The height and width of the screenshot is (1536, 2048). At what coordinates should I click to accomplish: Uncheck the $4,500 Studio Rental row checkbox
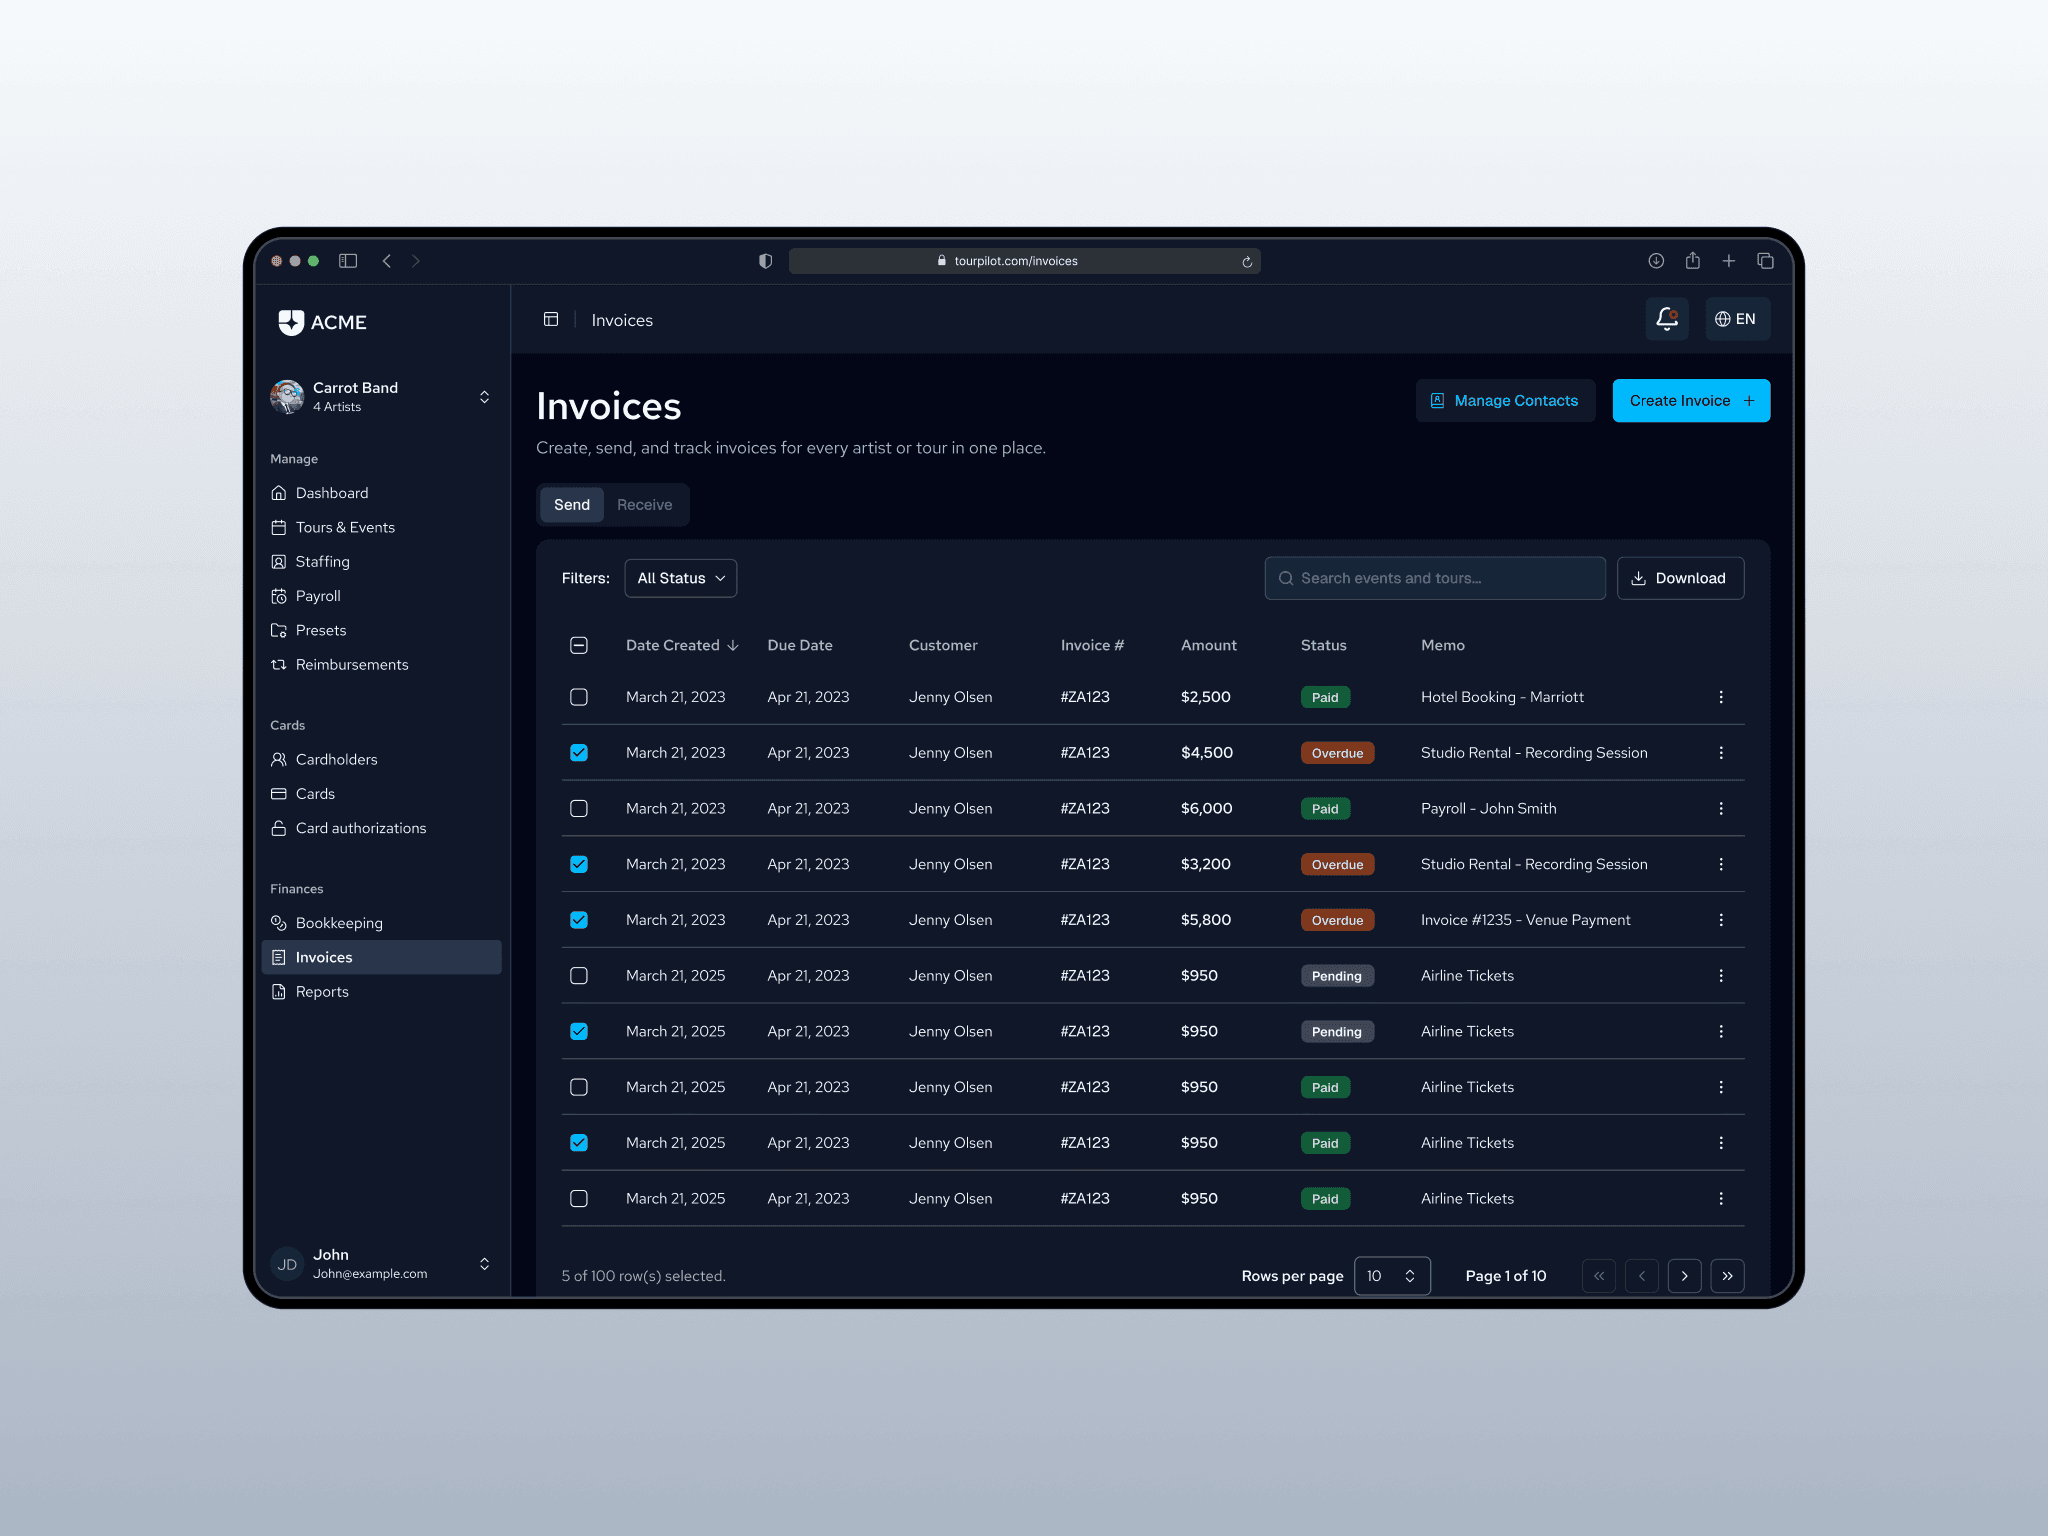coord(579,753)
